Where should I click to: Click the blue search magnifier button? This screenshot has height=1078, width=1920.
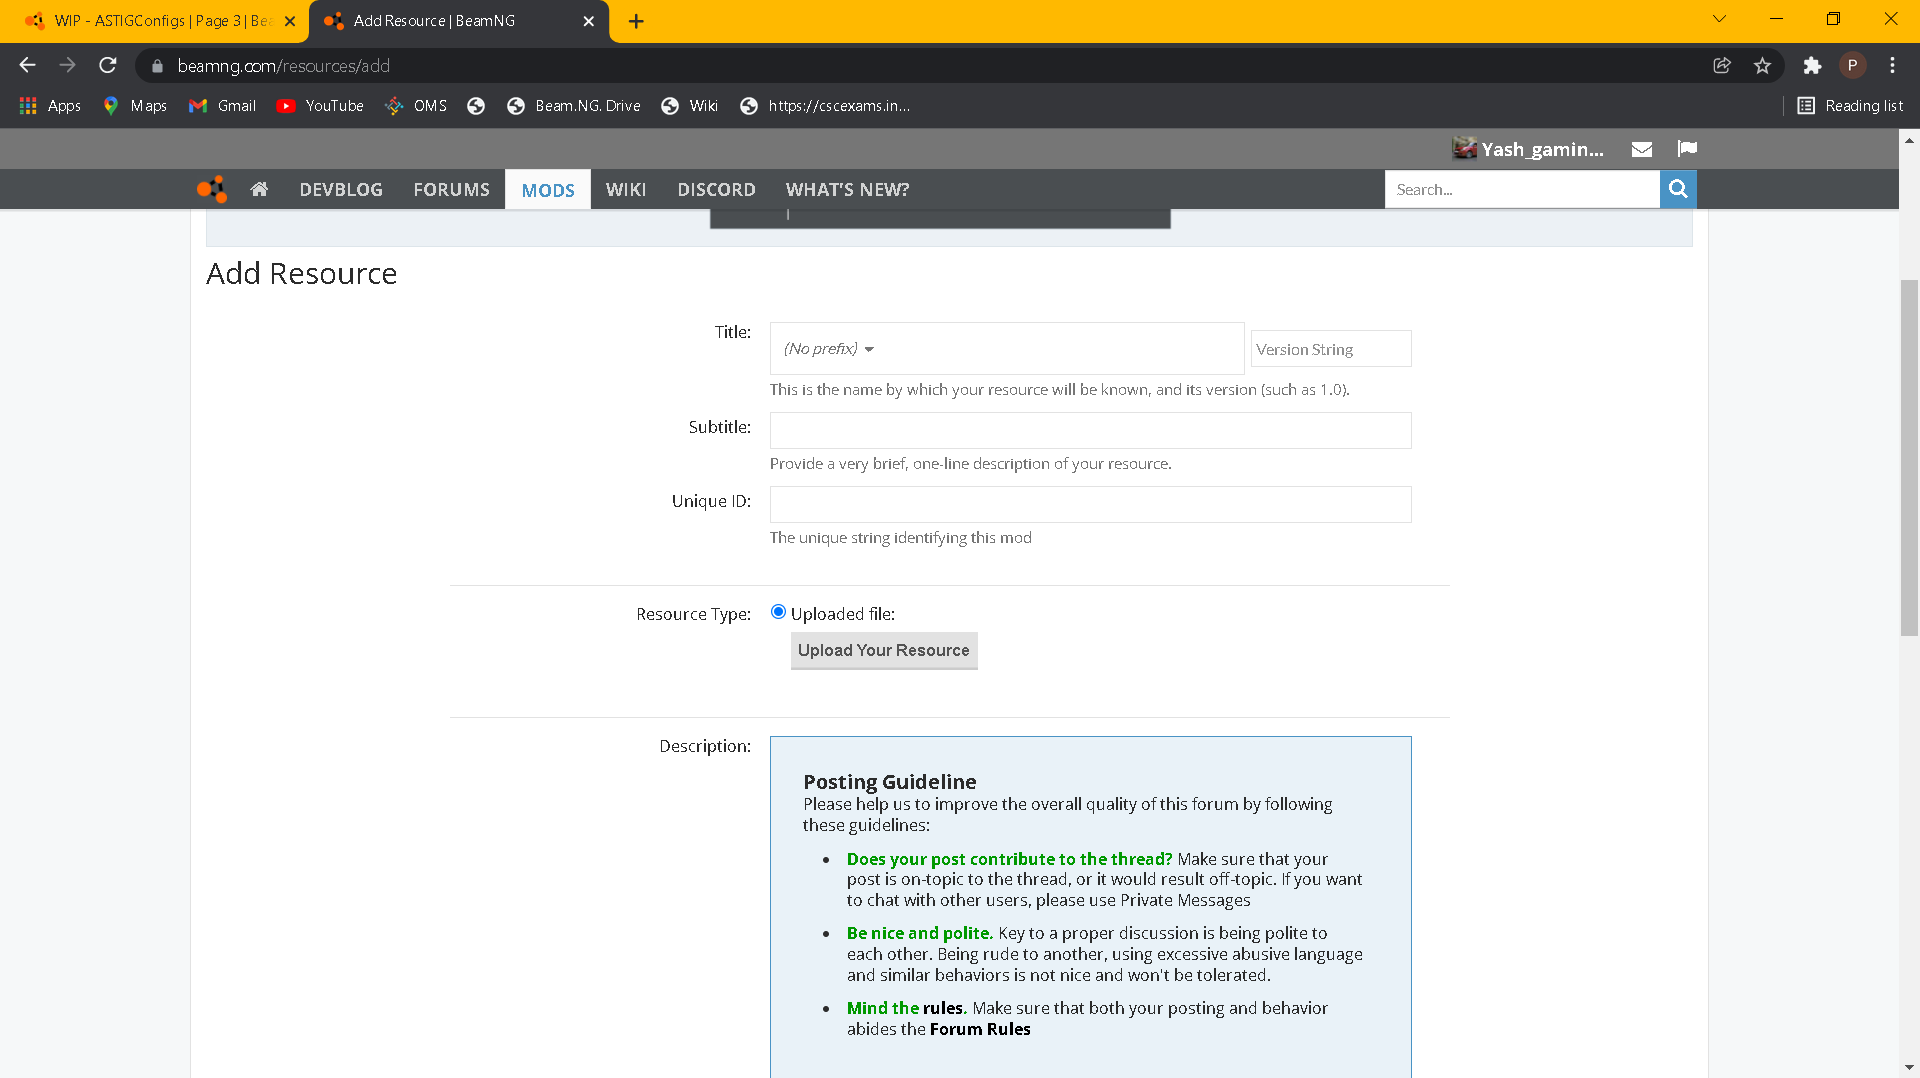1678,189
